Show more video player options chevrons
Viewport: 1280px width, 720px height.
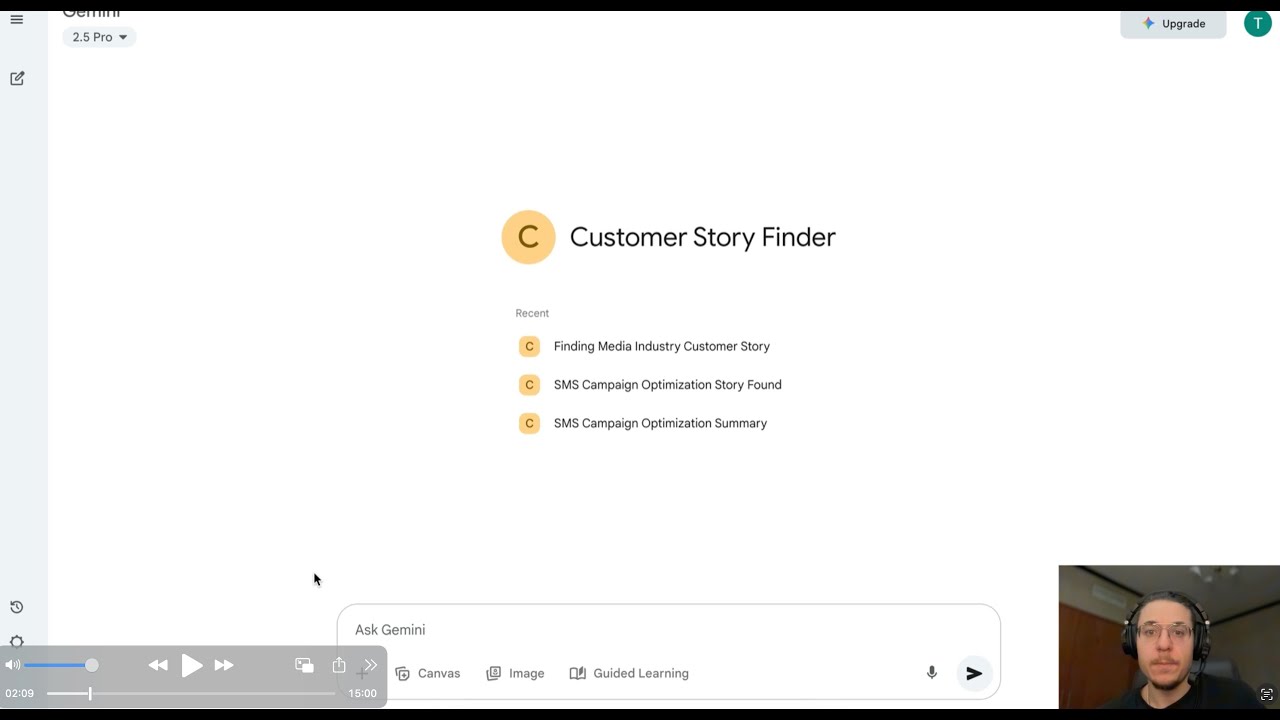pos(370,665)
